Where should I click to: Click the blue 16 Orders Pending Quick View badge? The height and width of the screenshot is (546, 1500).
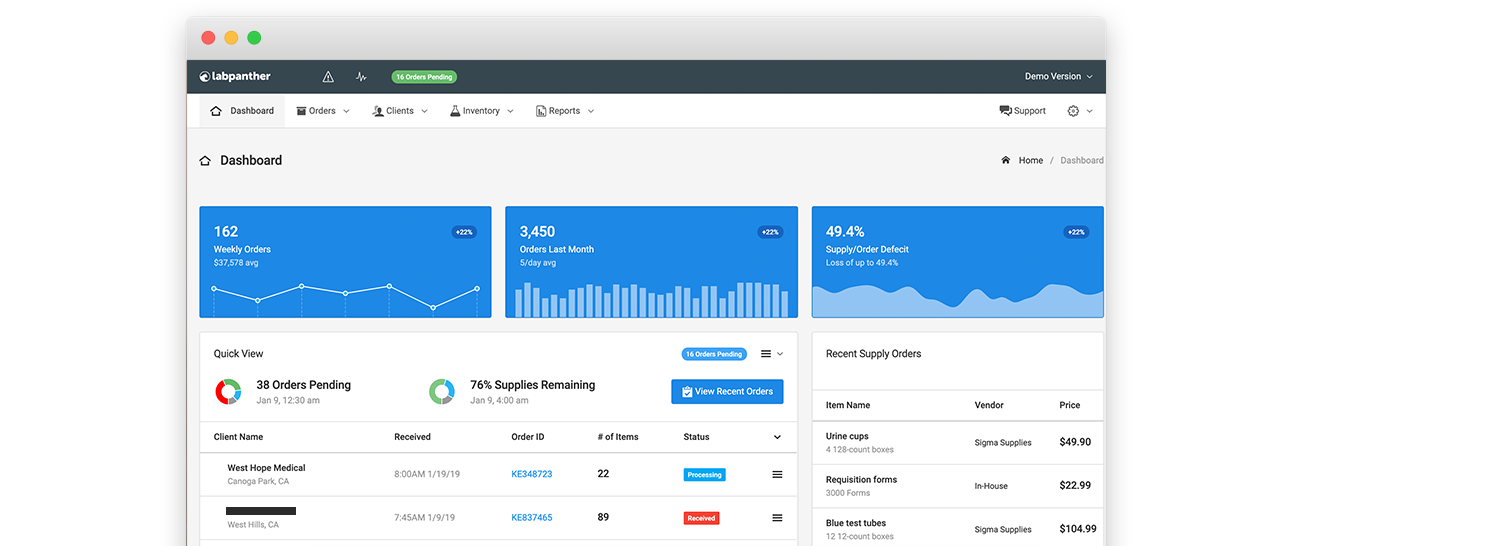tap(715, 354)
